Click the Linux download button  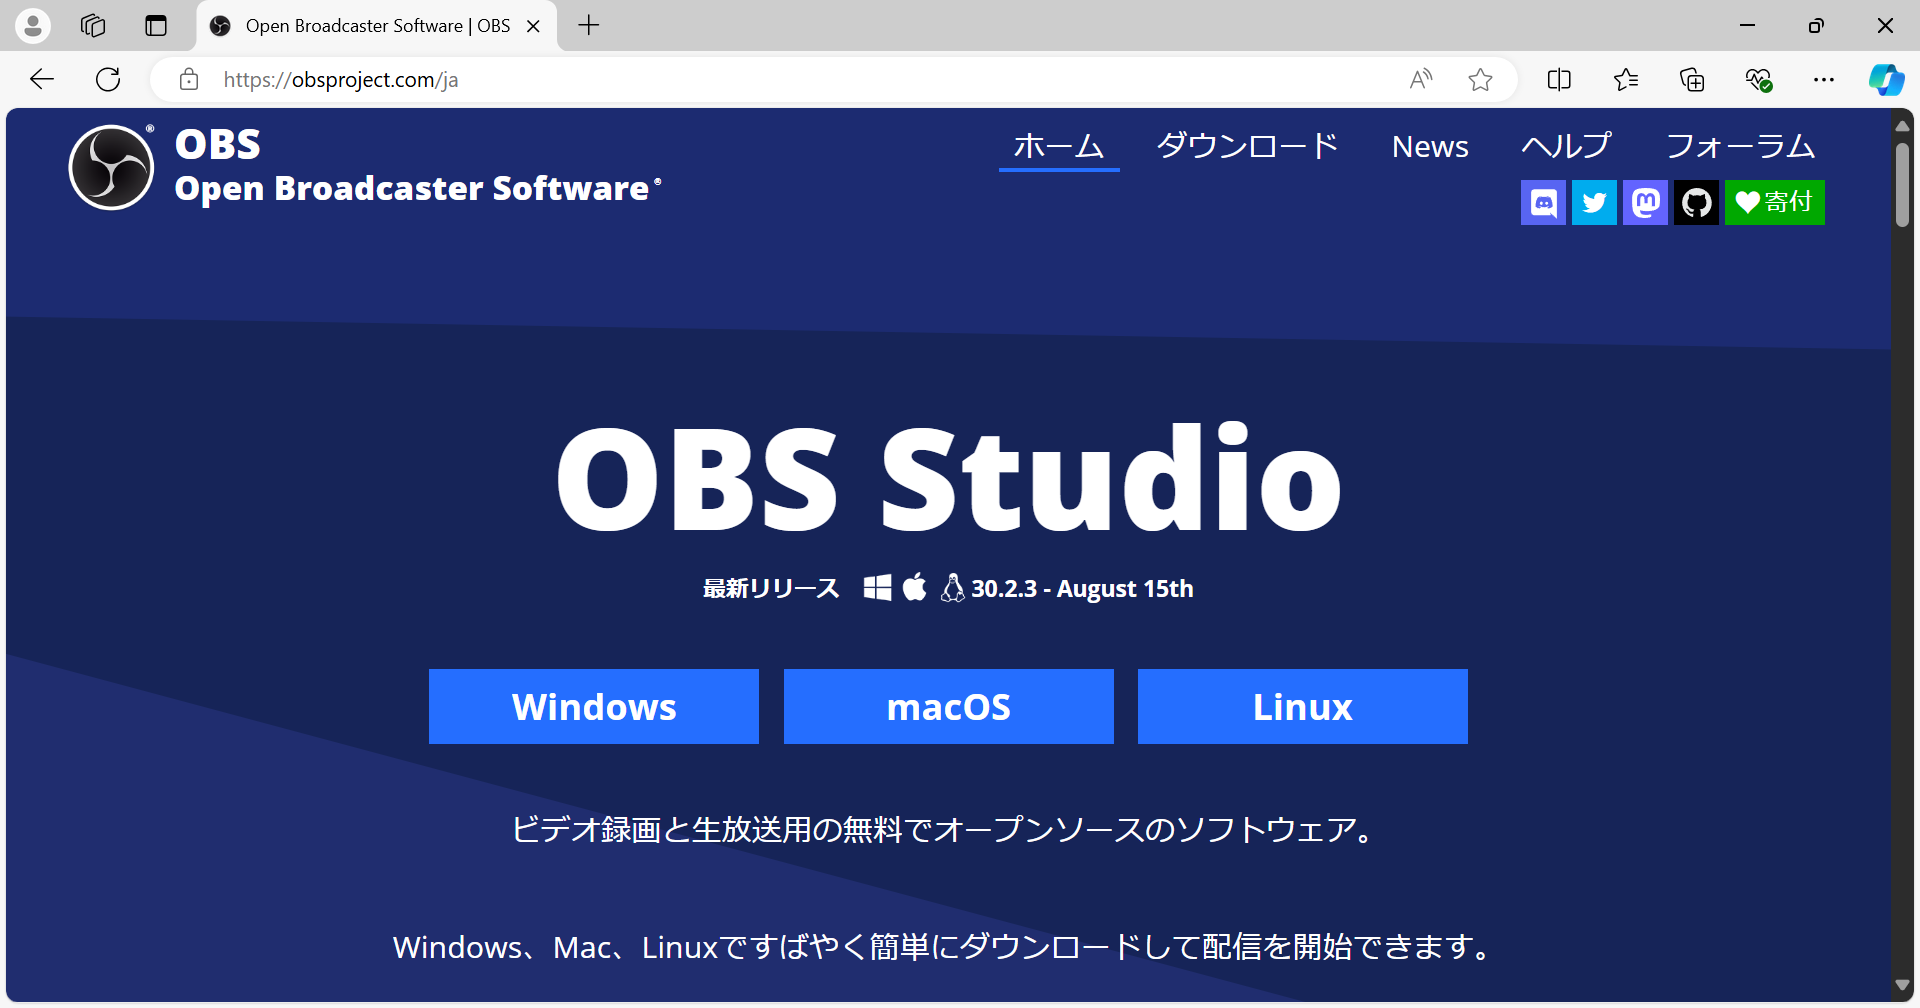(1303, 707)
